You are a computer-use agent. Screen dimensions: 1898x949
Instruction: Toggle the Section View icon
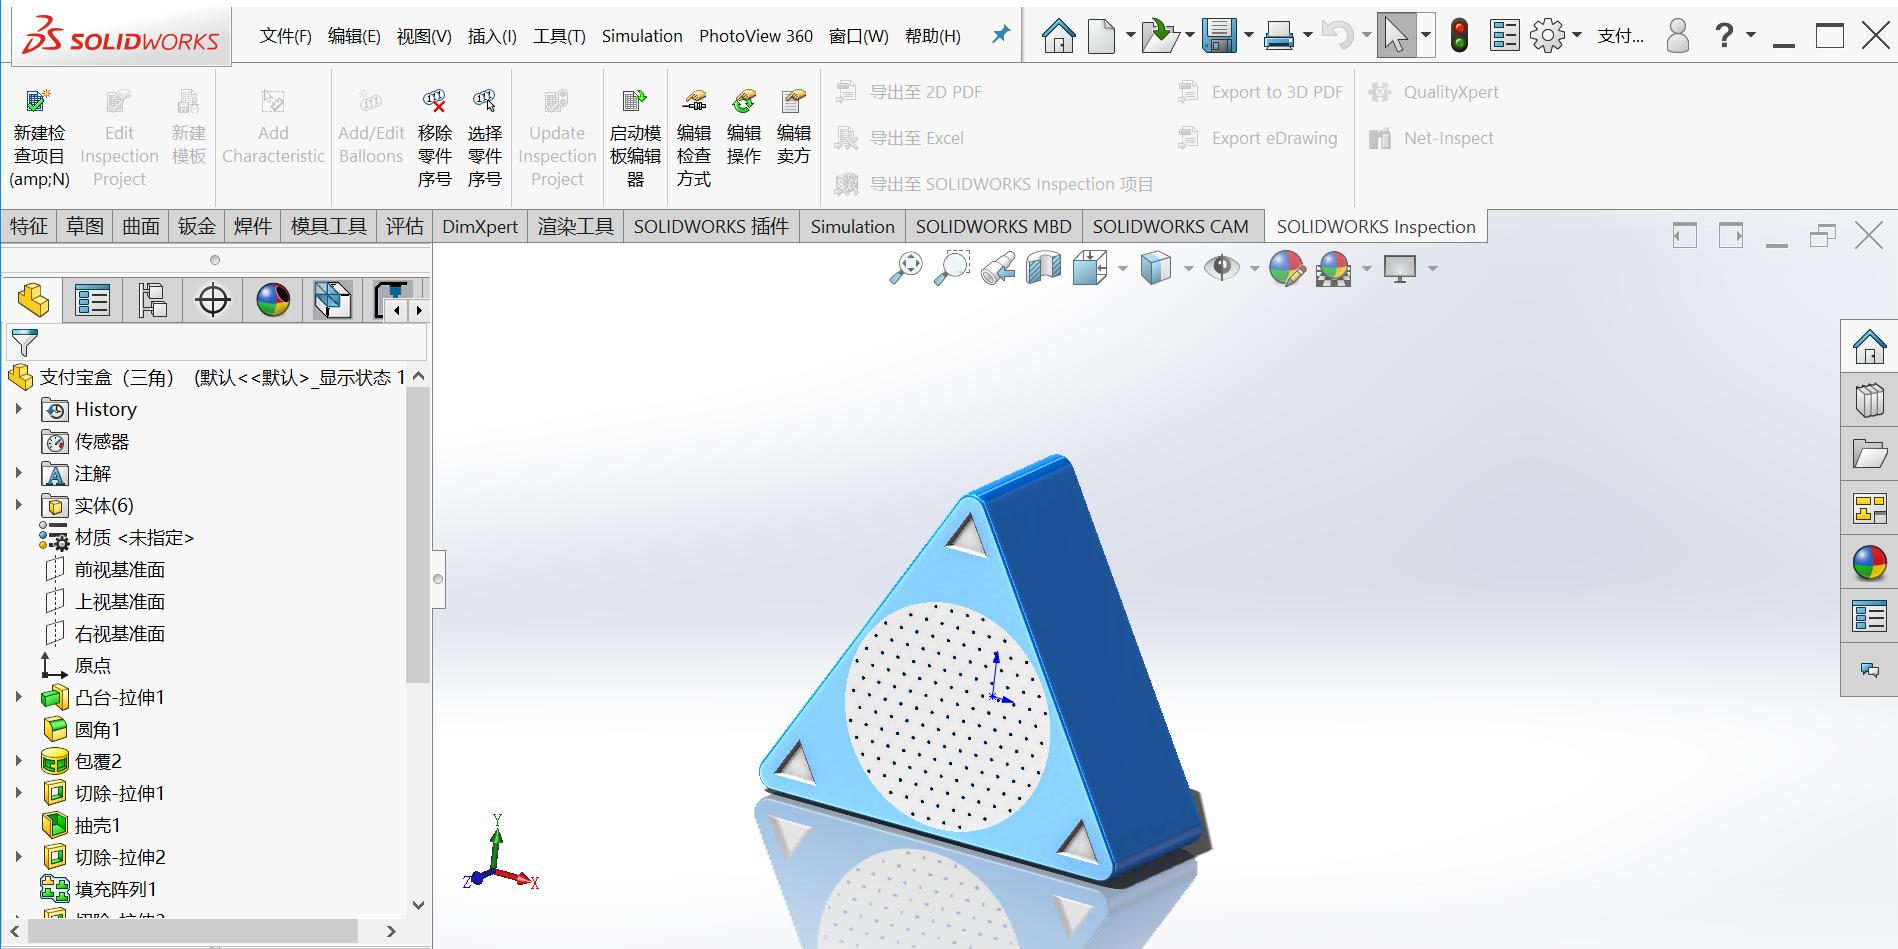(x=1043, y=268)
